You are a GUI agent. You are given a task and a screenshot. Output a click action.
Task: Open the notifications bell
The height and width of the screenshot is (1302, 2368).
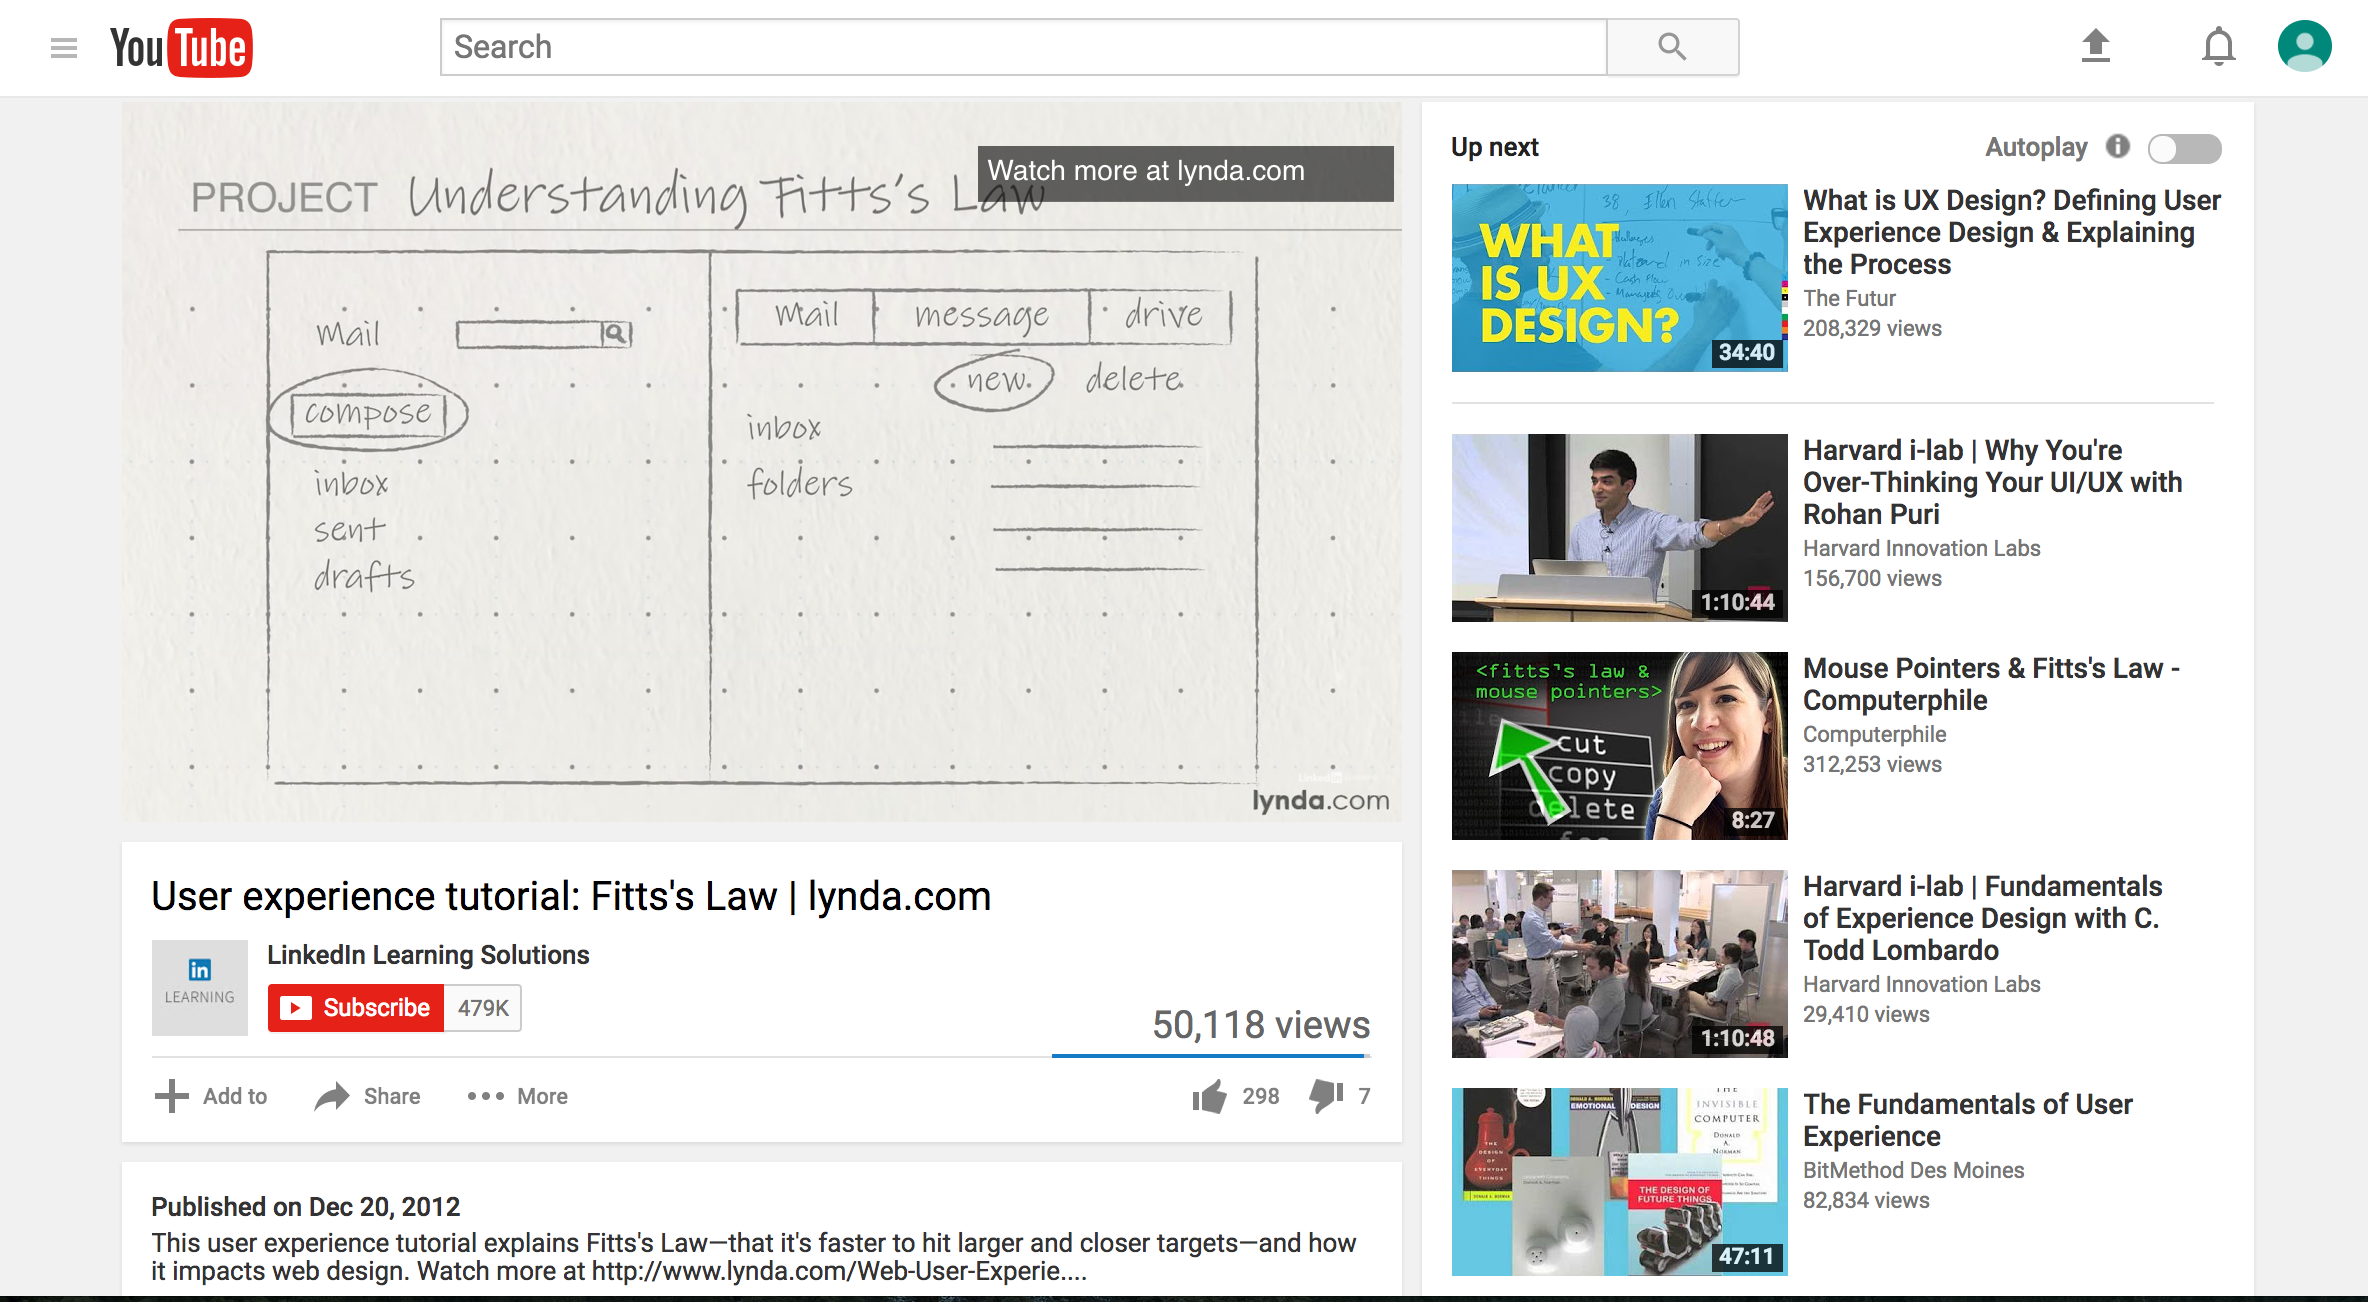(x=2218, y=47)
